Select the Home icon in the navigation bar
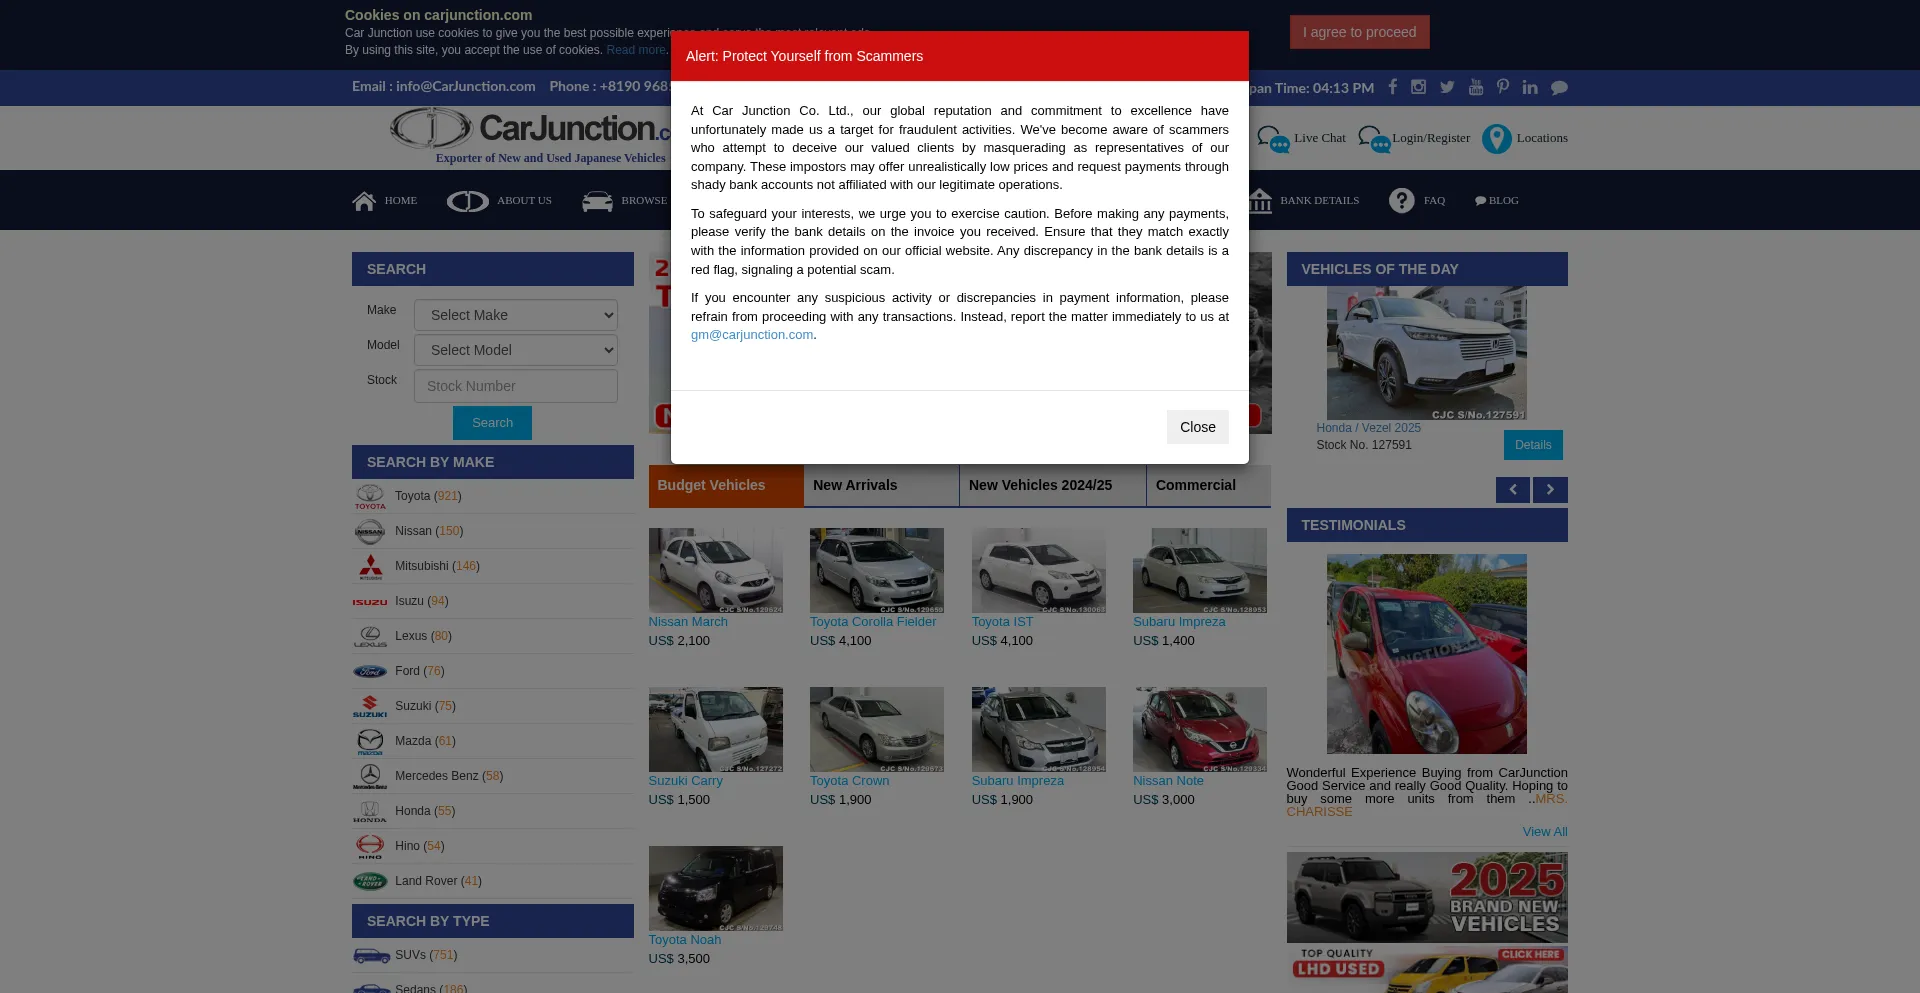1920x993 pixels. click(364, 200)
